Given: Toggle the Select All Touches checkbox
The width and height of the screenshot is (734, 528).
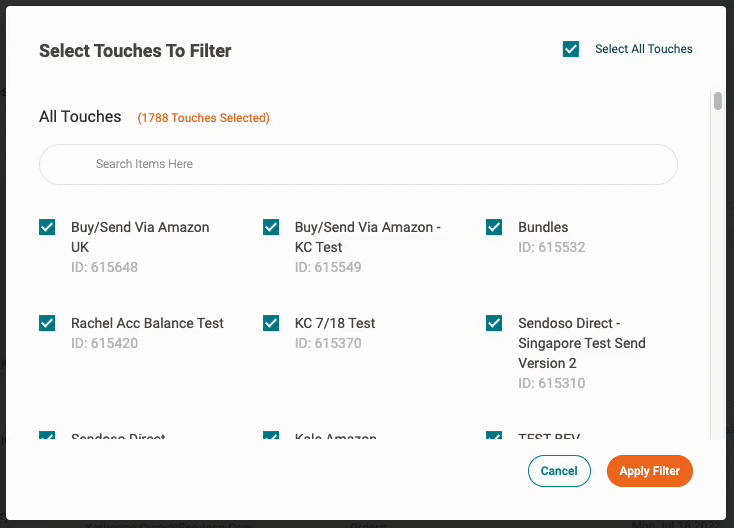Looking at the screenshot, I should click(x=571, y=49).
